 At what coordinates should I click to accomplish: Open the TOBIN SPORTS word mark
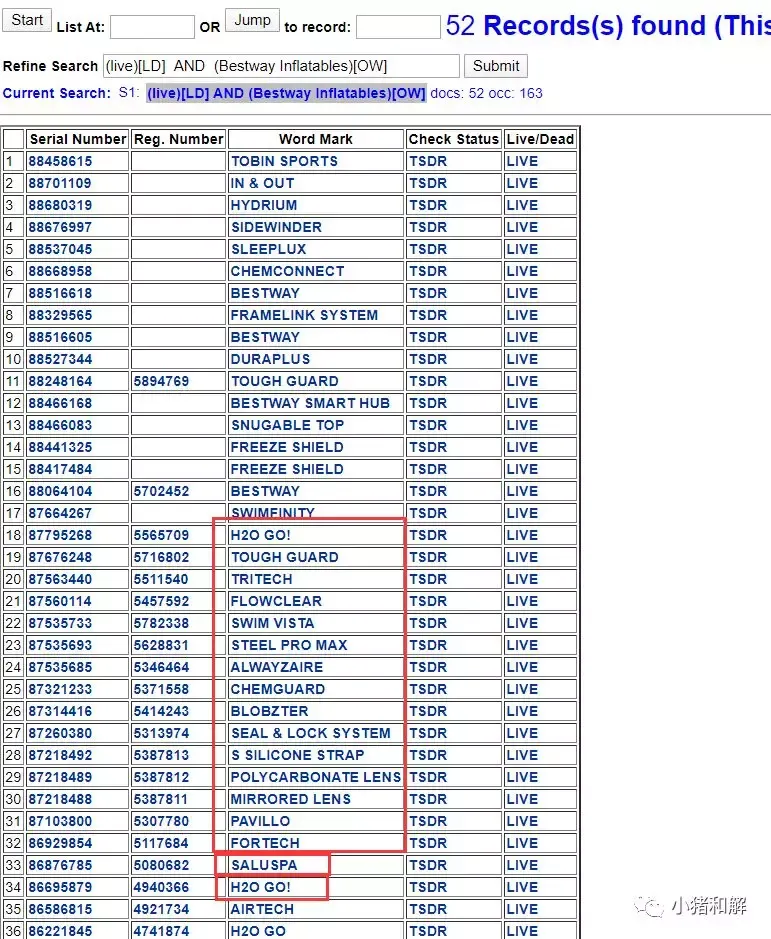click(284, 161)
